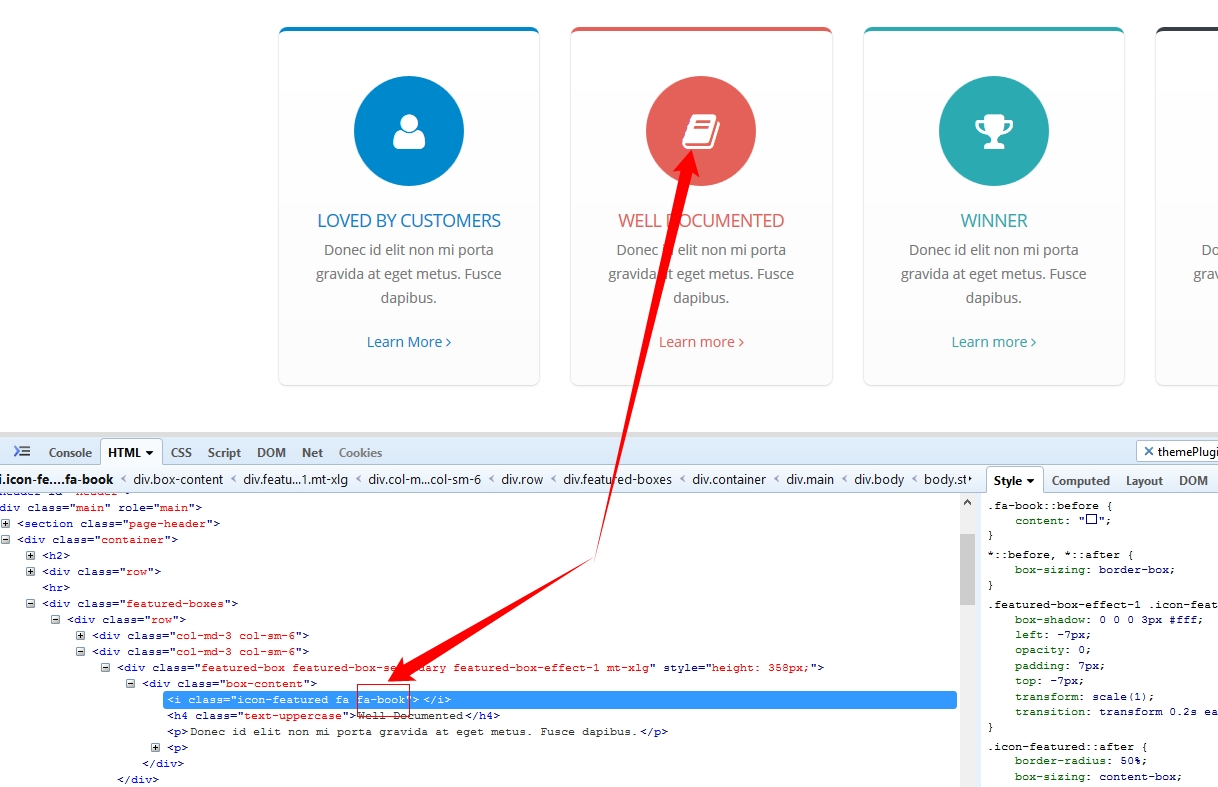Select div.col-m...col-sm-6 breadcrumb
This screenshot has height=787, width=1218.
click(x=424, y=480)
